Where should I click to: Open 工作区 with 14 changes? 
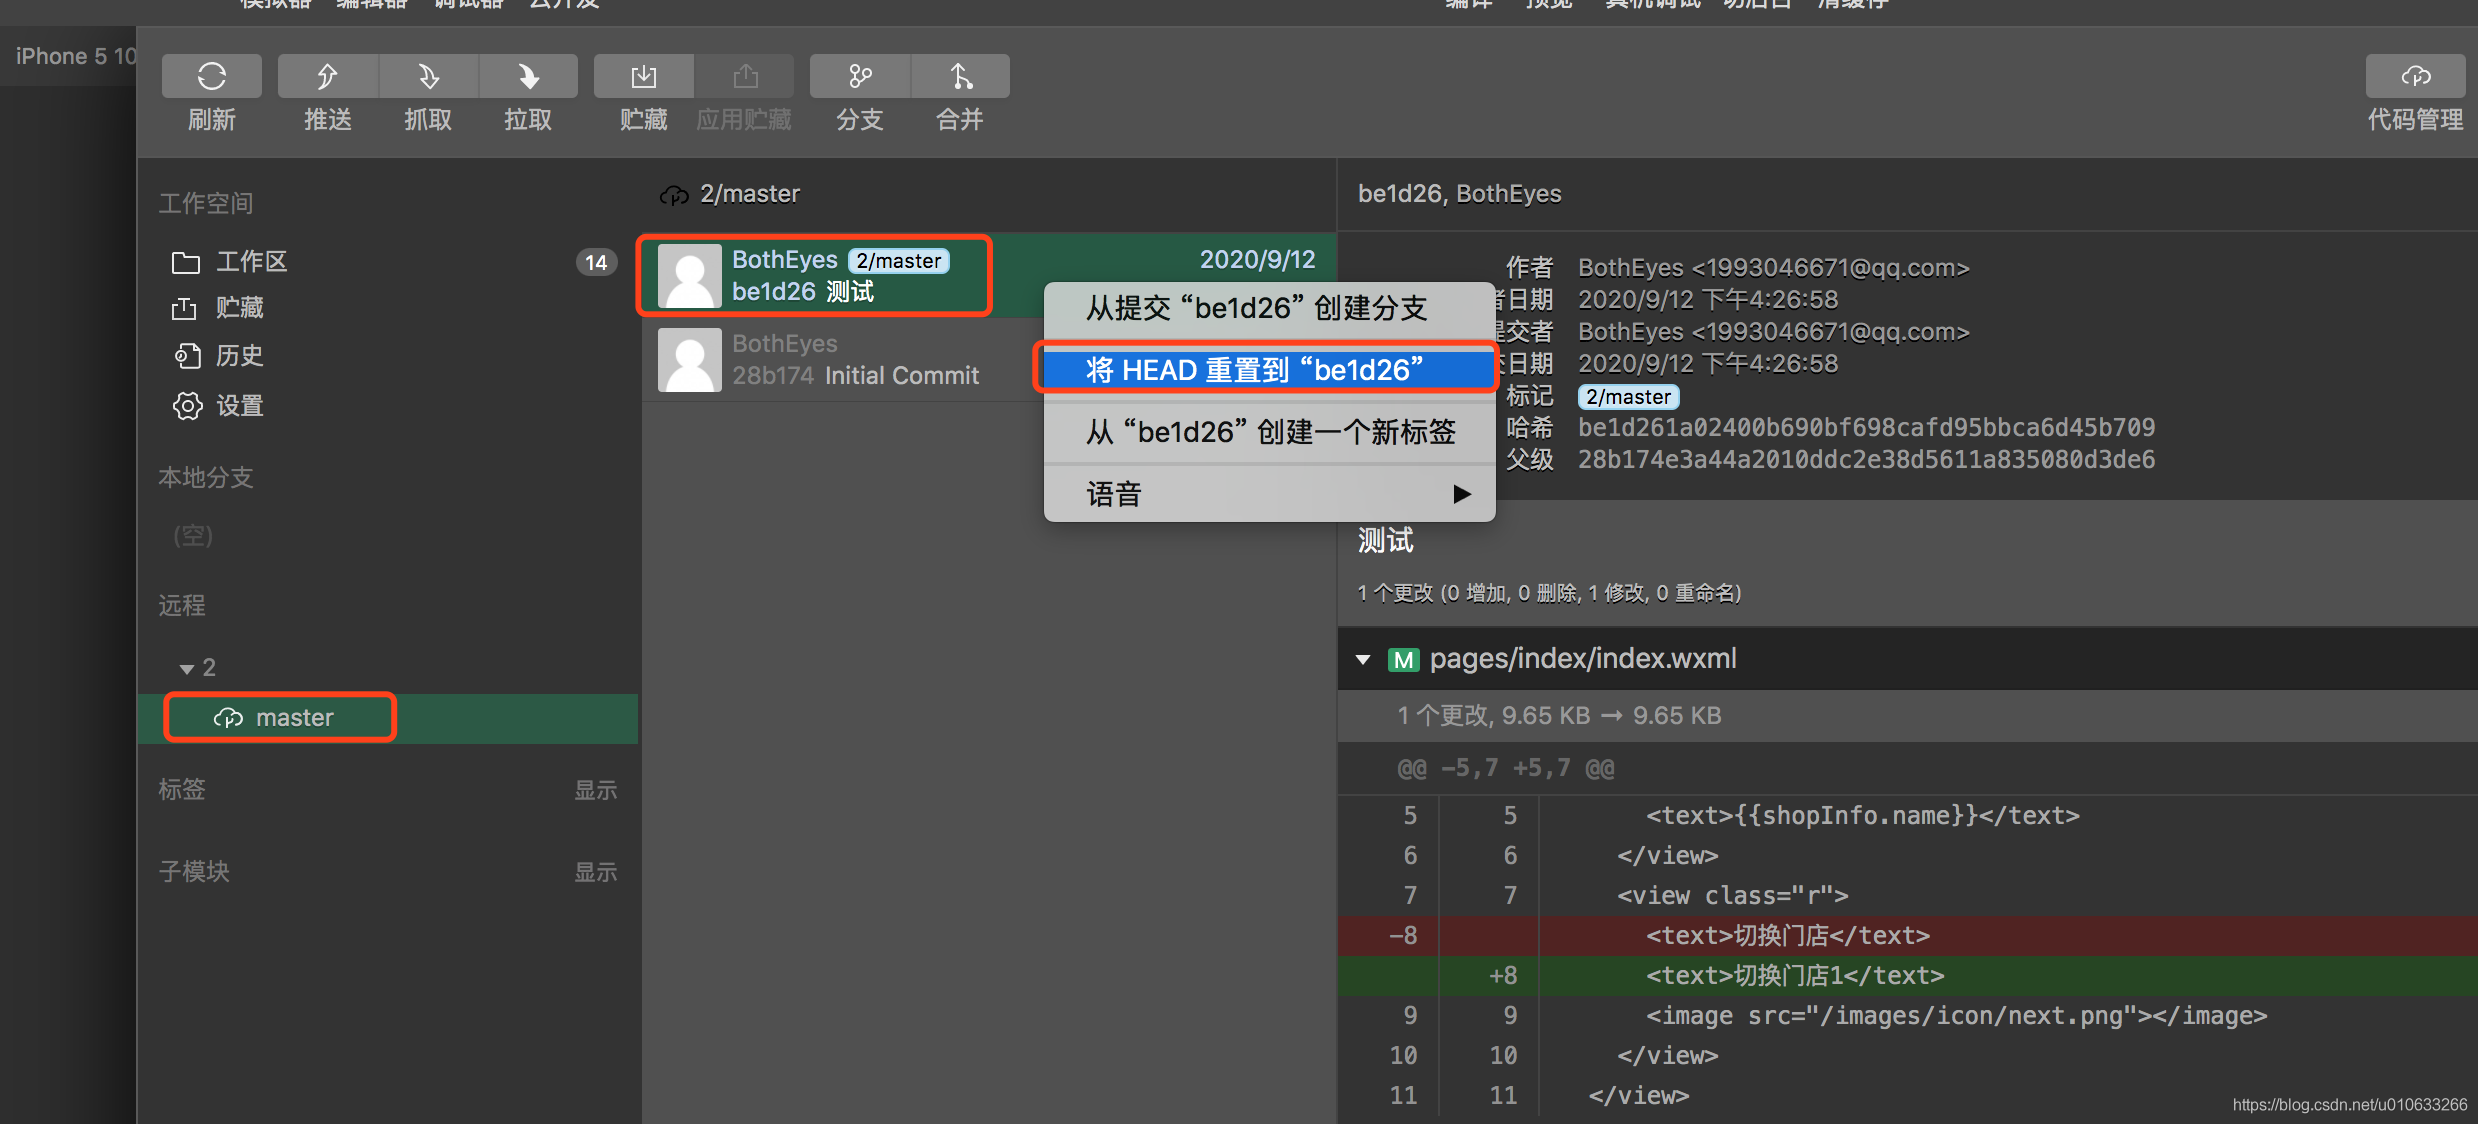pos(252,262)
